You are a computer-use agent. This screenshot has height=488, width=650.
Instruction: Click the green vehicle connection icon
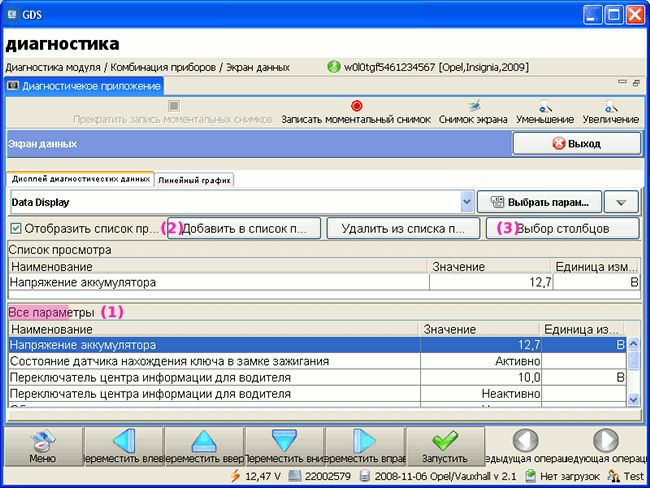coord(334,67)
